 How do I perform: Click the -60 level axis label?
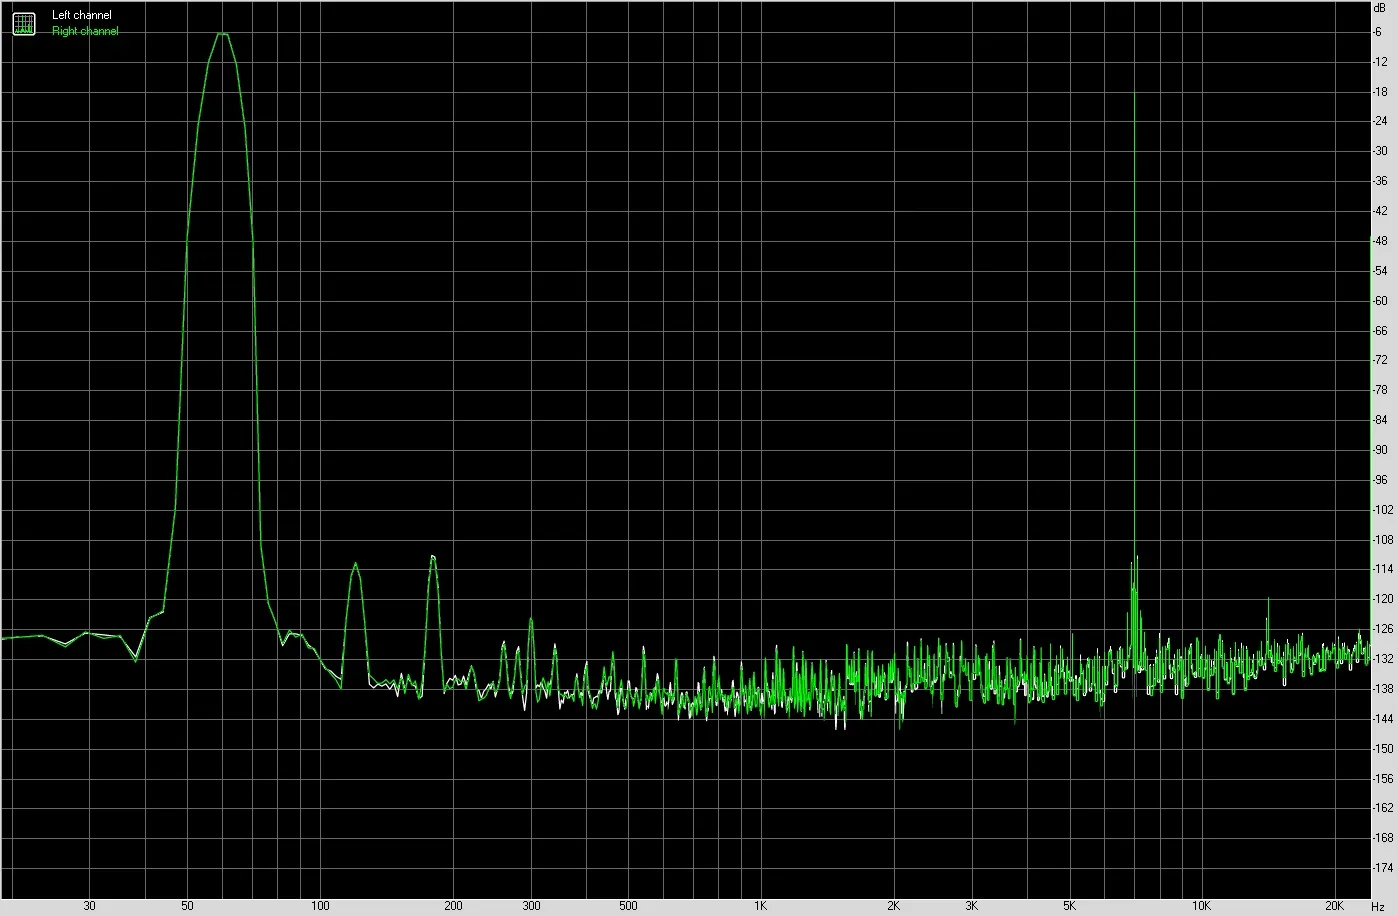coord(1380,301)
